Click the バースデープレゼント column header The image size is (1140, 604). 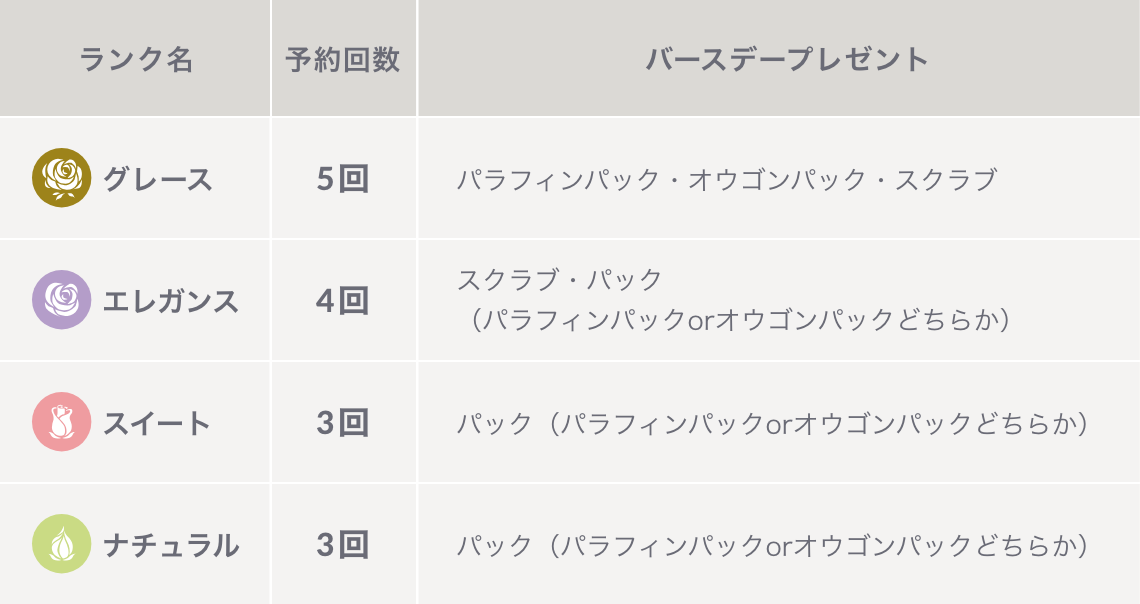787,59
